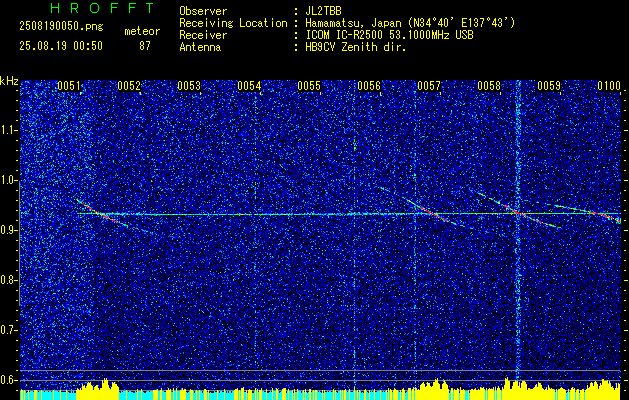Click the observer callsign JL2TBB
Screen dimensions: 629x400
pyautogui.click(x=323, y=11)
